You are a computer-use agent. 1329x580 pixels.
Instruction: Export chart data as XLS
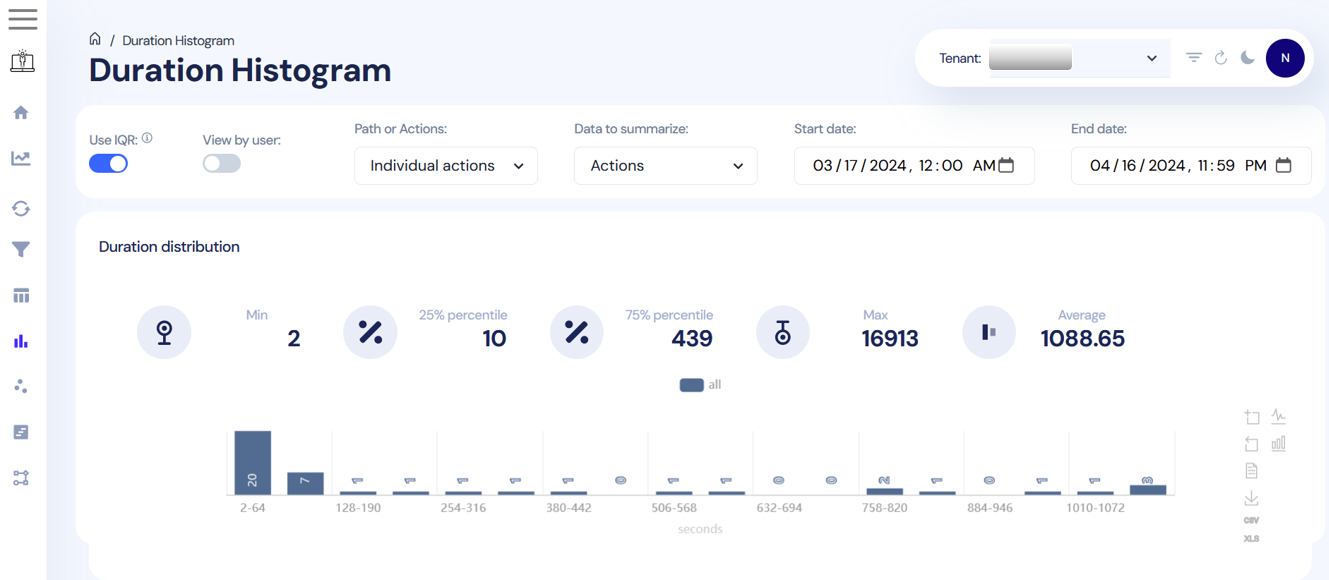[1252, 538]
